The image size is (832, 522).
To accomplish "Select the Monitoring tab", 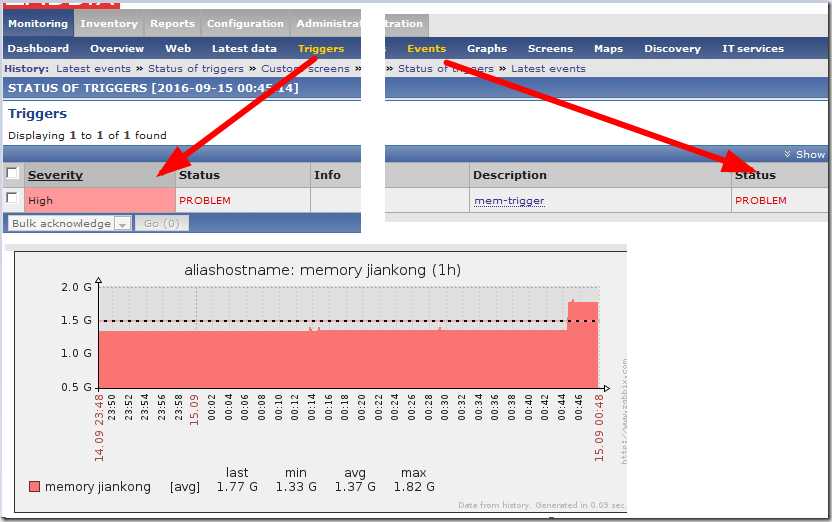I will point(38,23).
